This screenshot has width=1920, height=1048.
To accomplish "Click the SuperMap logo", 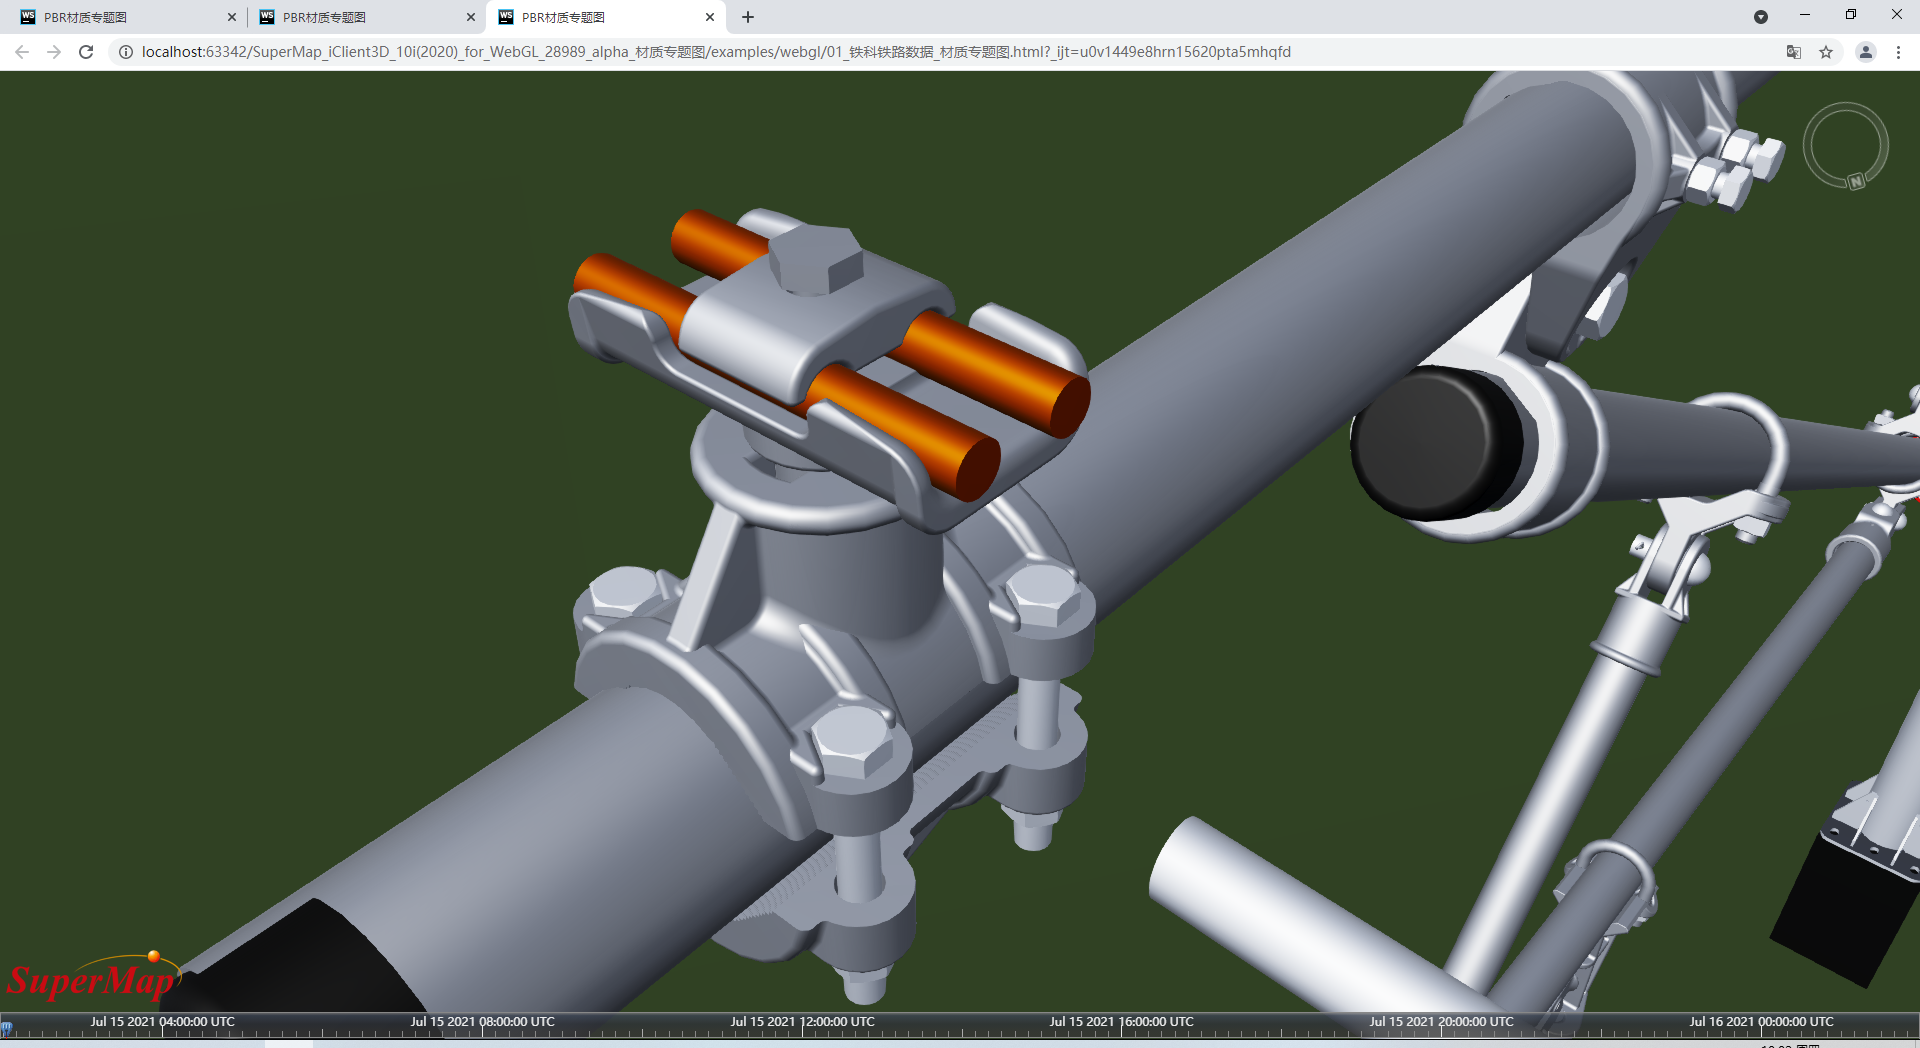I will point(93,977).
